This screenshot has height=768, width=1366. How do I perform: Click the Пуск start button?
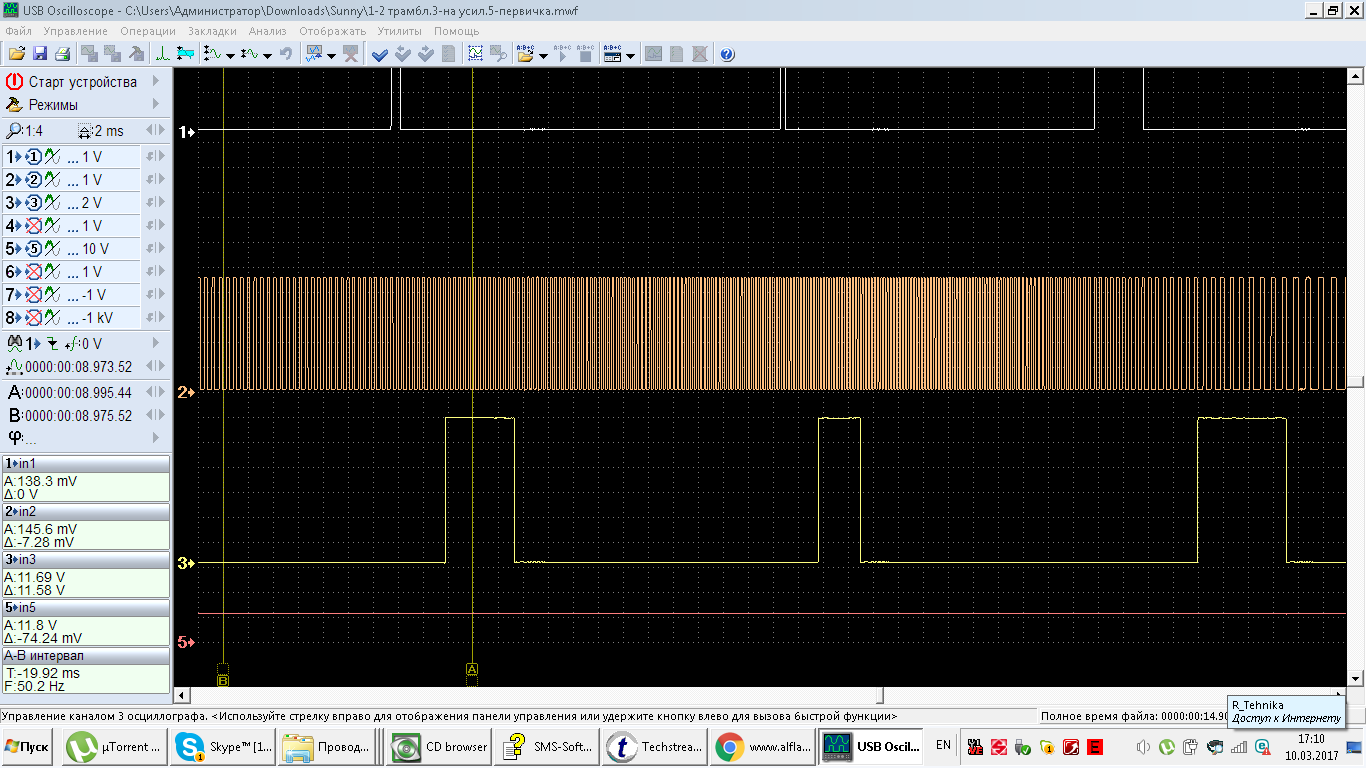28,746
